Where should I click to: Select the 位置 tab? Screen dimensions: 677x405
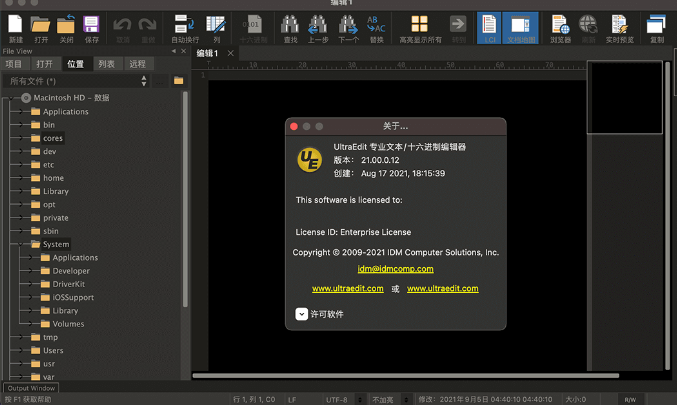[x=76, y=64]
